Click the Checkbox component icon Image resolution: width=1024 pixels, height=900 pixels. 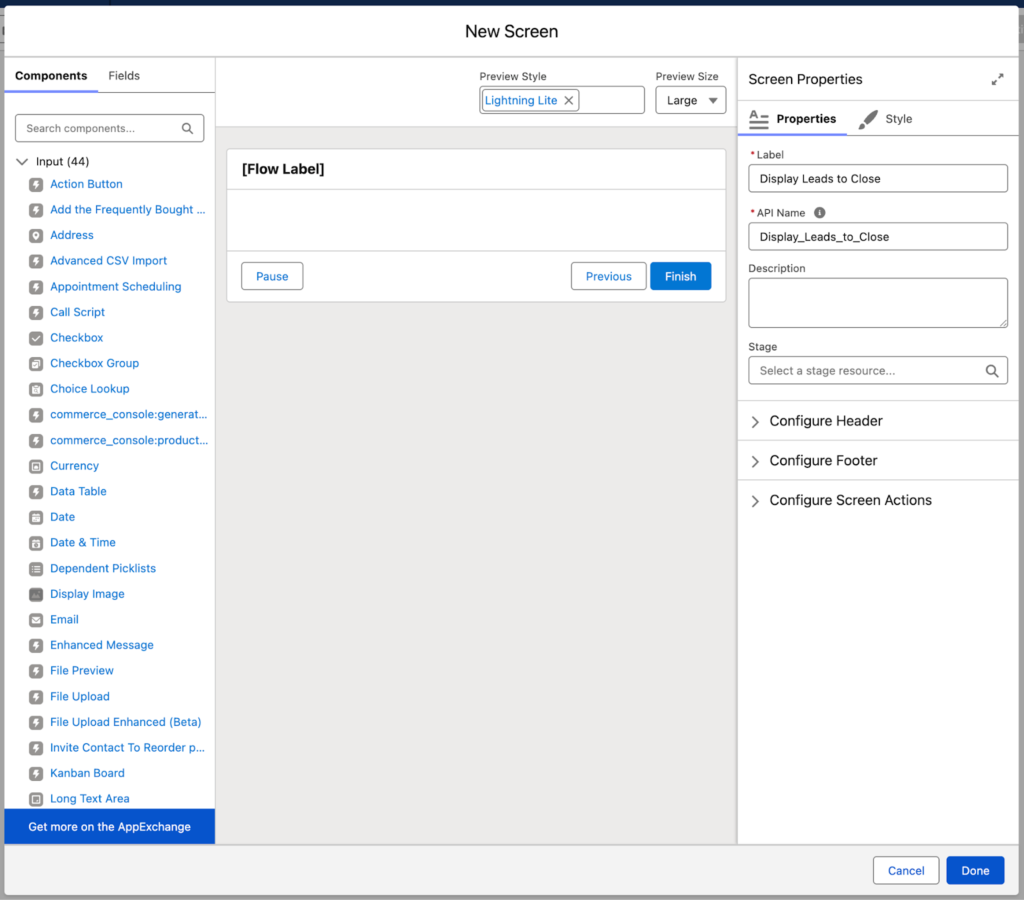pos(36,338)
